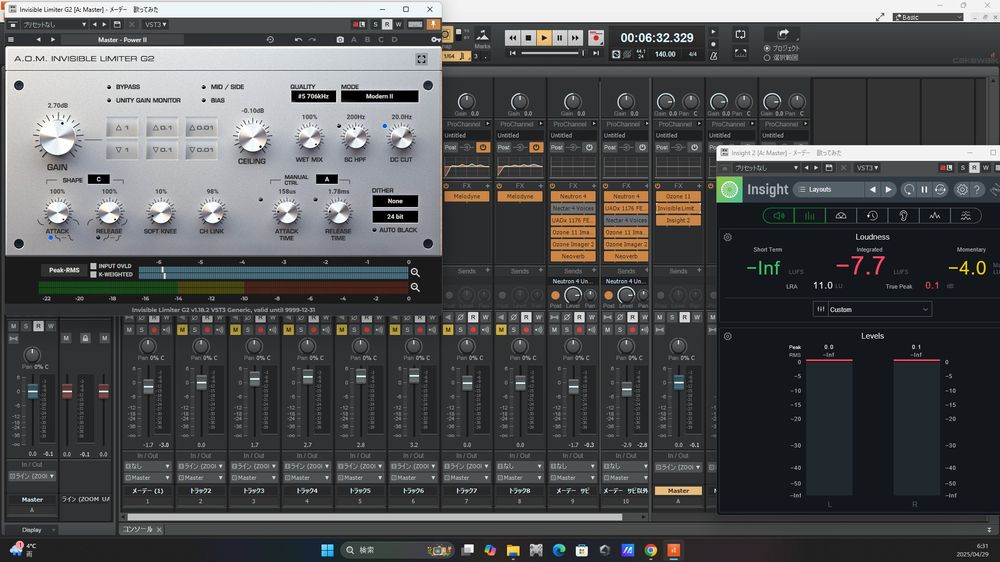1000x562 pixels.
Task: Click the Peak-RMS button
Action: (x=62, y=270)
